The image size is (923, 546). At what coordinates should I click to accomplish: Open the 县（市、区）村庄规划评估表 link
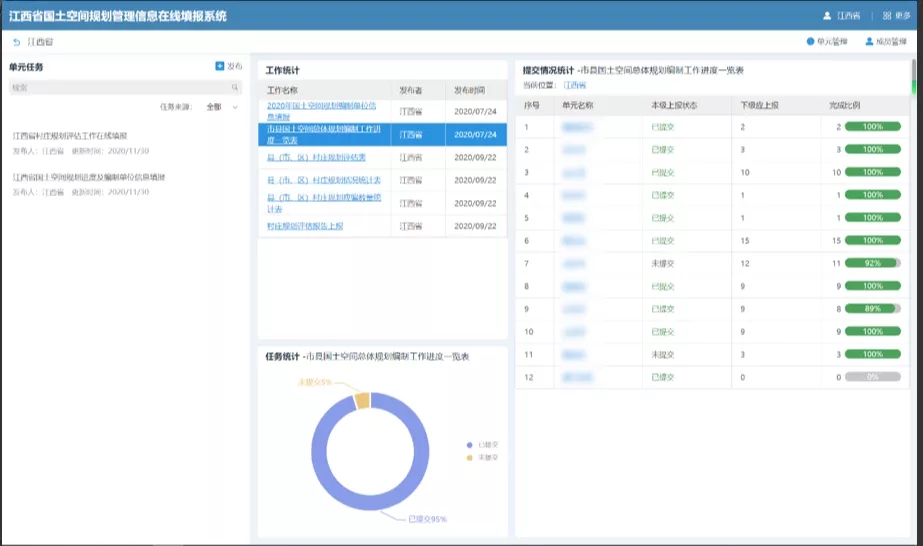click(316, 157)
